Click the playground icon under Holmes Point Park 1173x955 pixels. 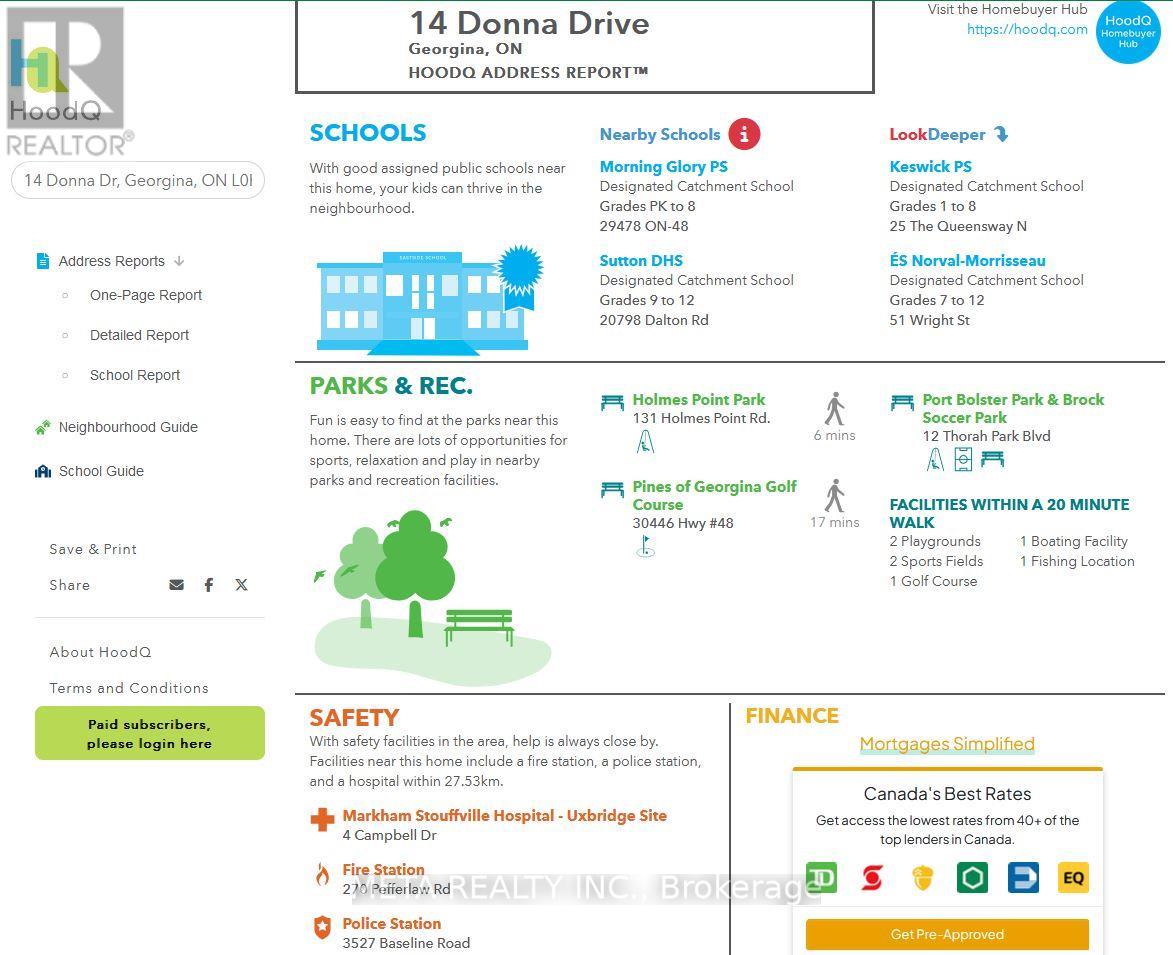click(646, 442)
